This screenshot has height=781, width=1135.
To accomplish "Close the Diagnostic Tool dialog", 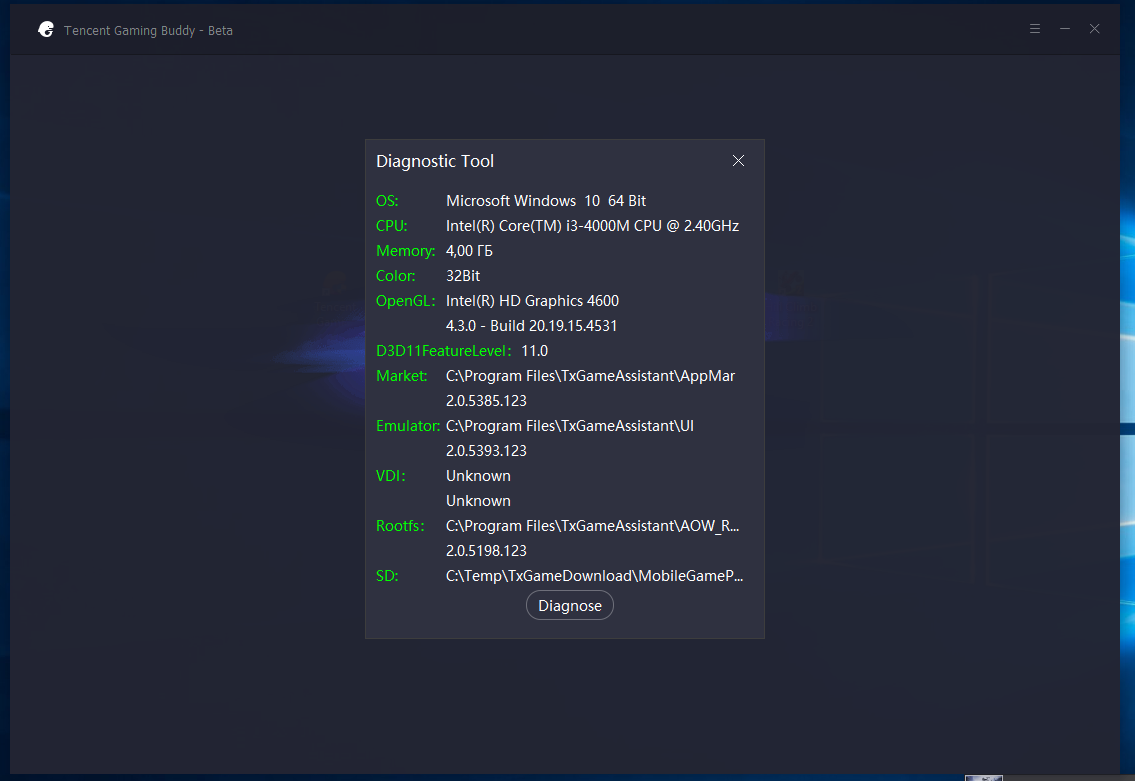I will [x=738, y=161].
